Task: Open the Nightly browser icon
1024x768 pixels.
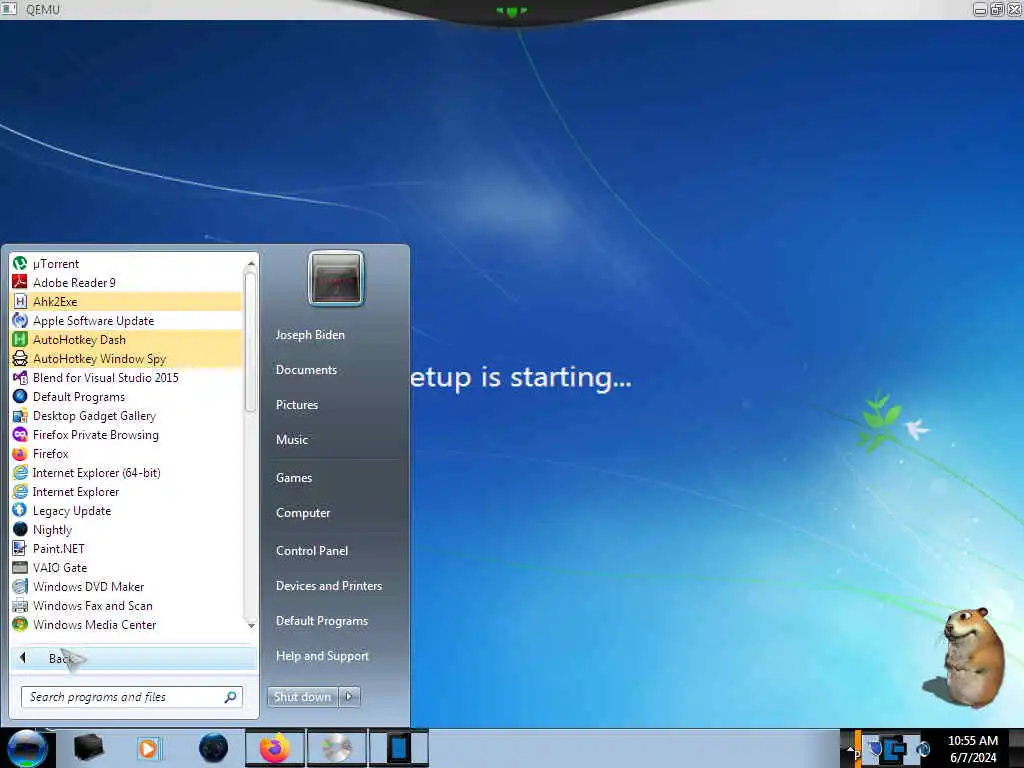Action: pos(20,530)
